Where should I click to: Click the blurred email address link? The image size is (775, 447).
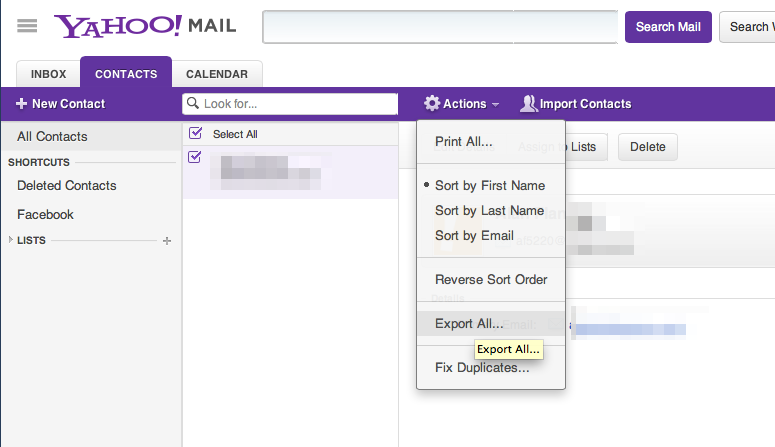click(x=628, y=329)
